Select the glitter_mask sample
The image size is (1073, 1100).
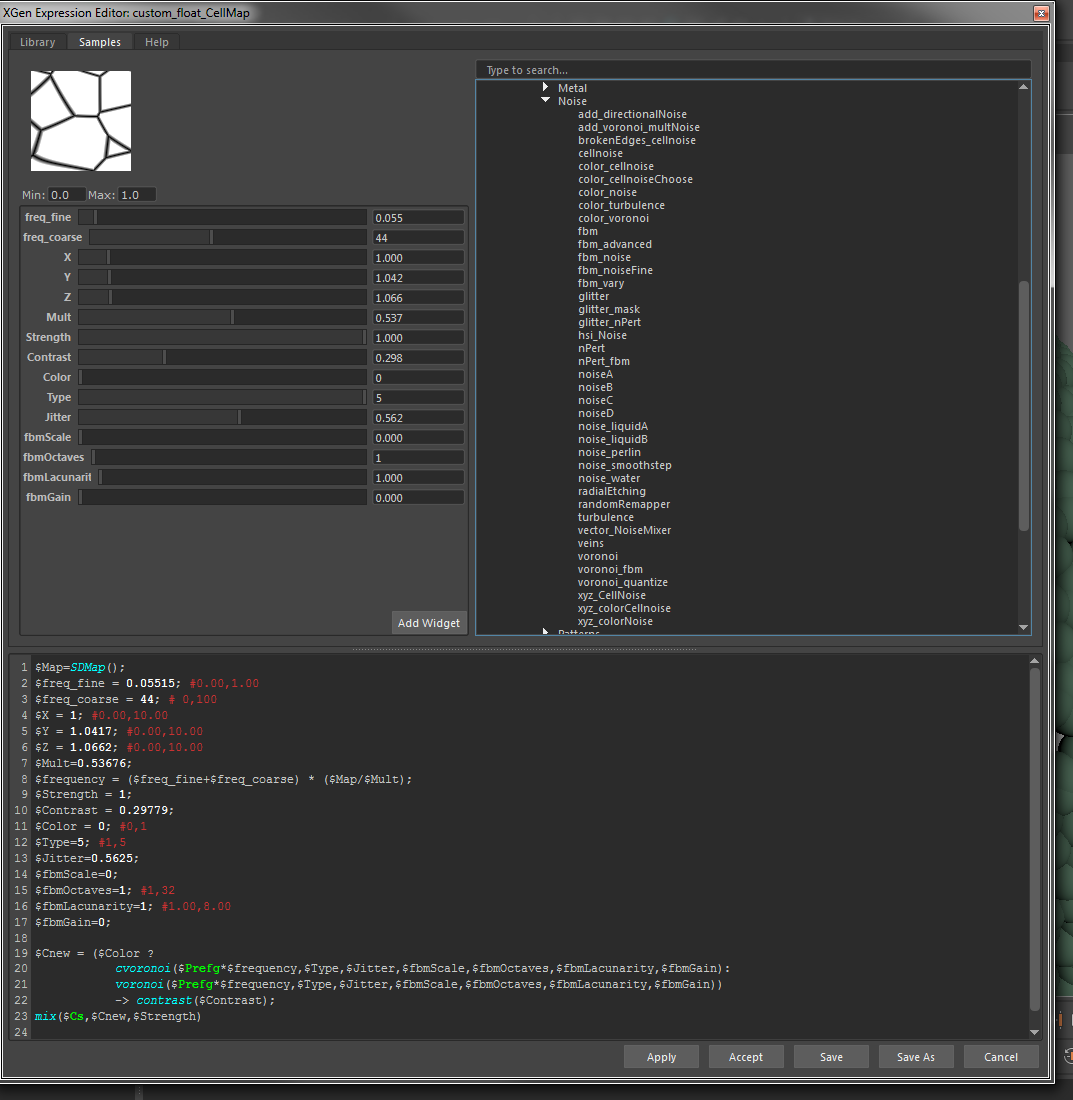pos(610,309)
